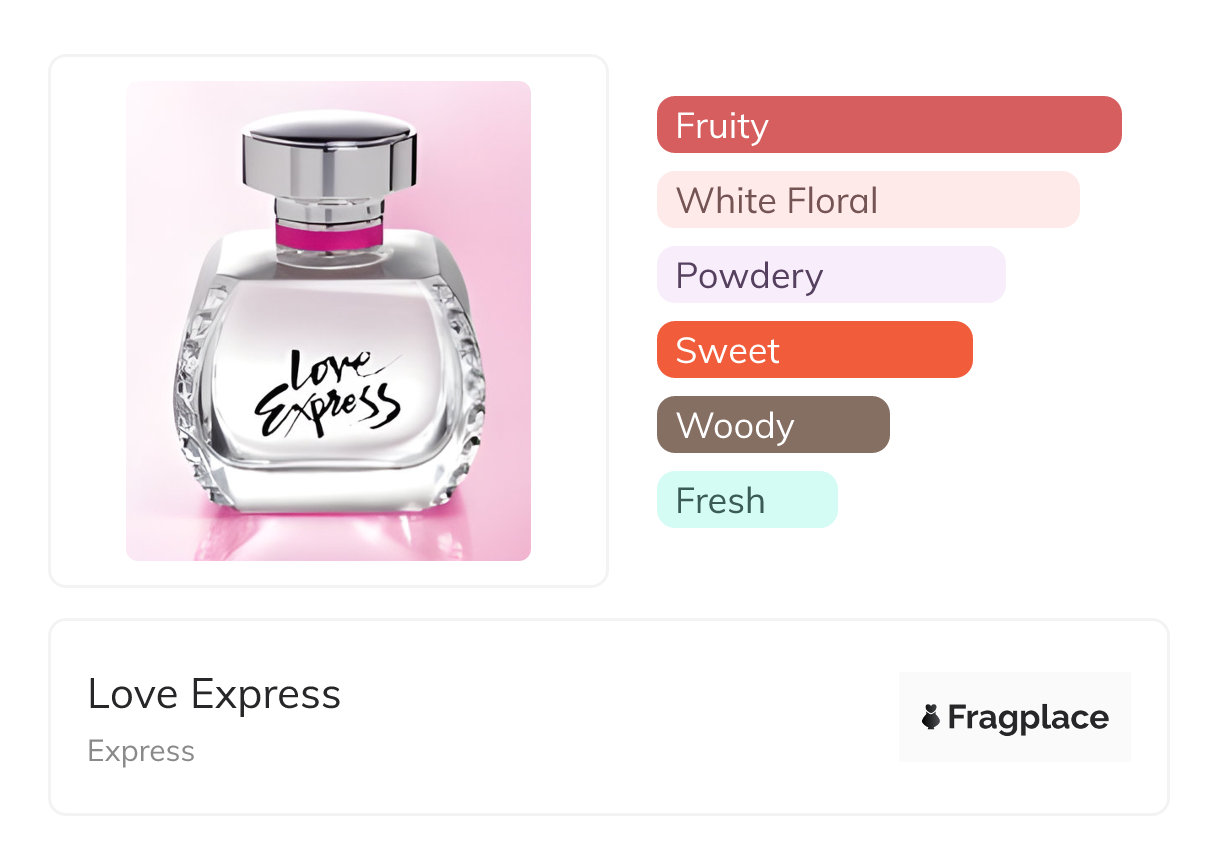Click the pink background above the bottle cap
This screenshot has width=1218, height=864.
[328, 94]
